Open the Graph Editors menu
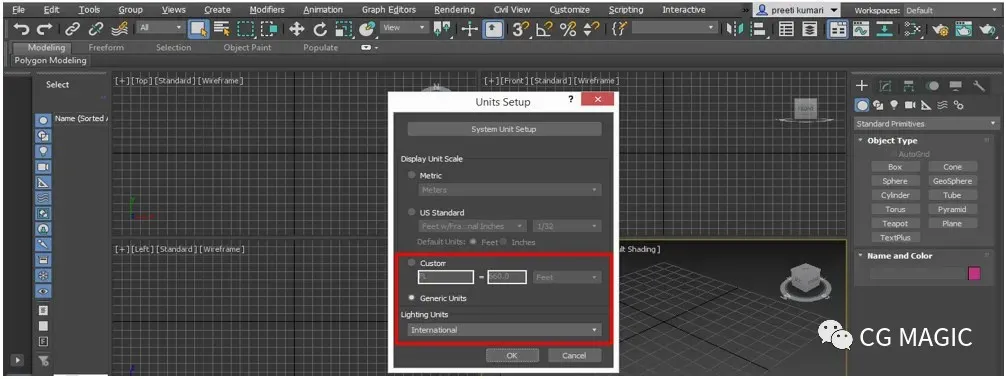The image size is (1006, 379). point(389,10)
